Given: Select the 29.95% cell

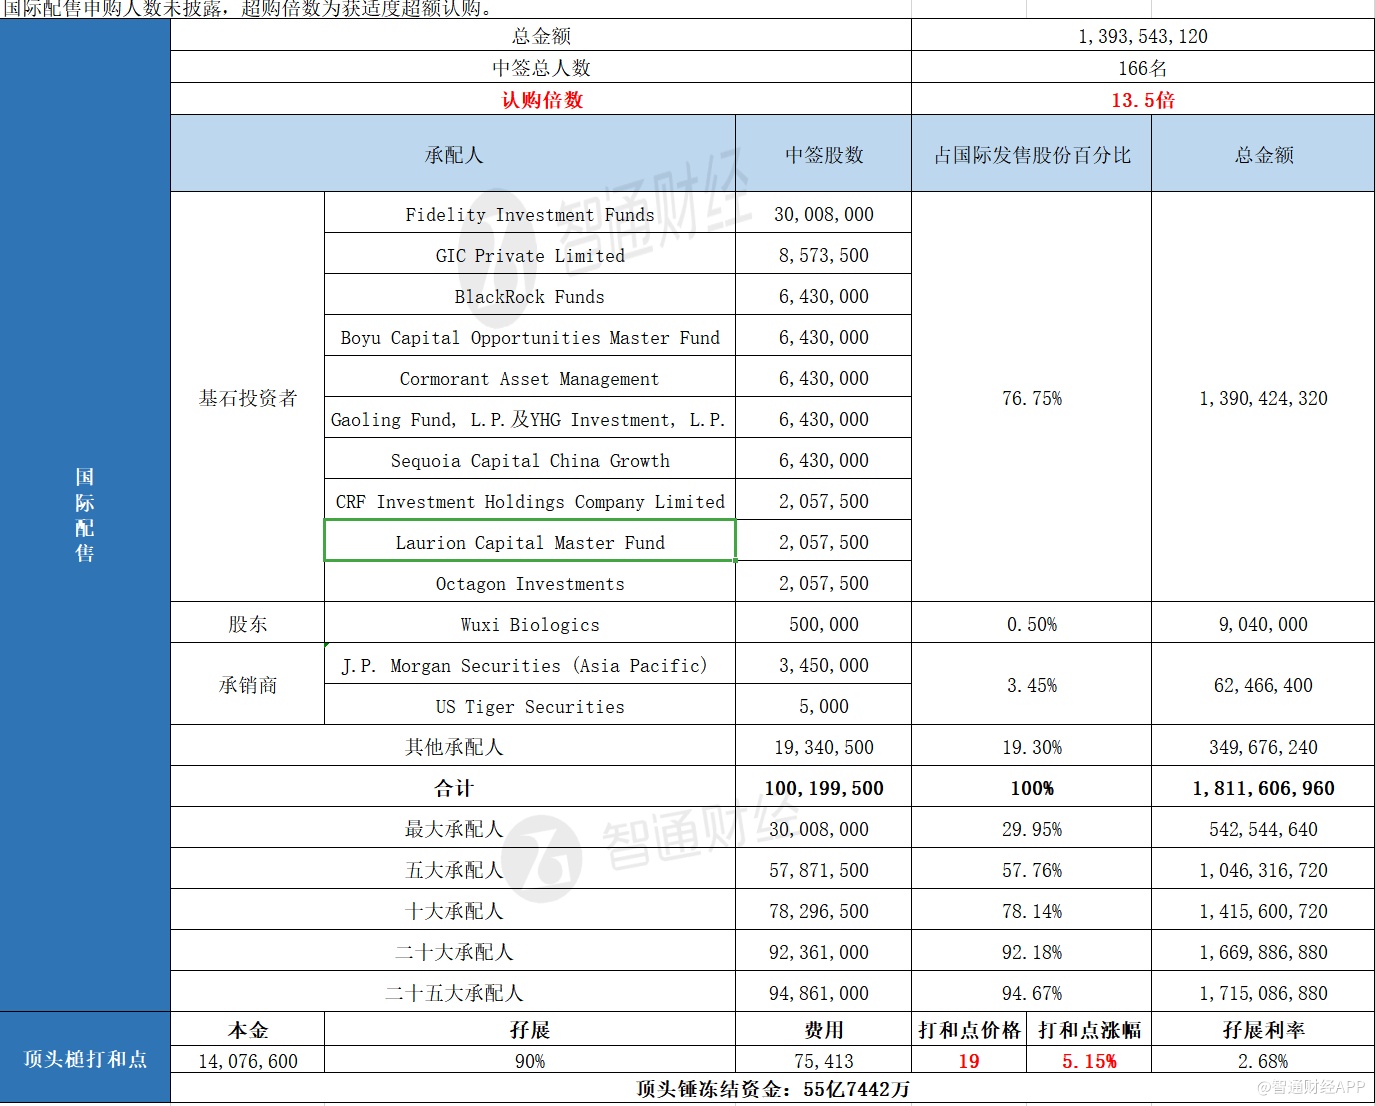Looking at the screenshot, I should [1032, 829].
